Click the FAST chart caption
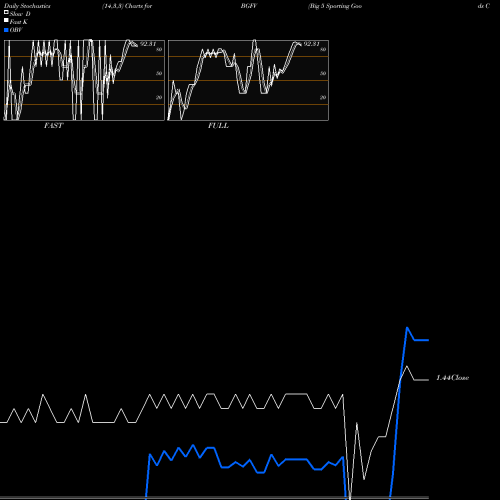500x500 pixels. point(53,126)
